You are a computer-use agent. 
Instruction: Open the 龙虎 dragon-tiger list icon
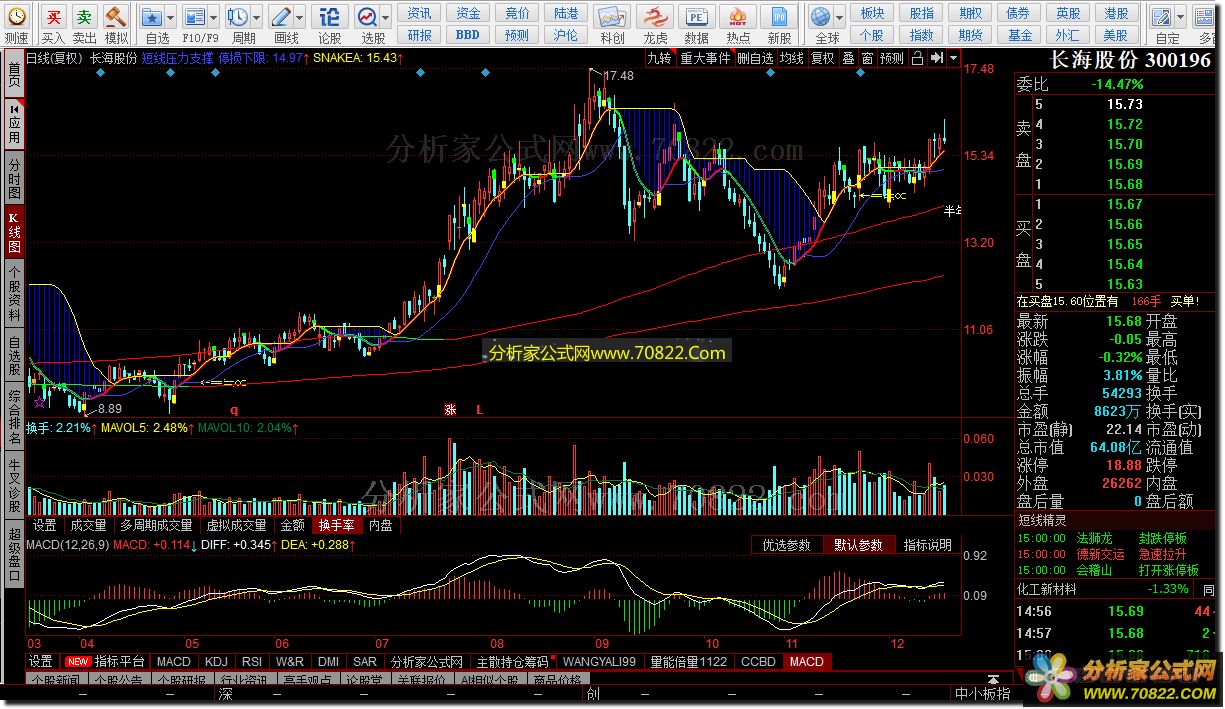click(656, 17)
